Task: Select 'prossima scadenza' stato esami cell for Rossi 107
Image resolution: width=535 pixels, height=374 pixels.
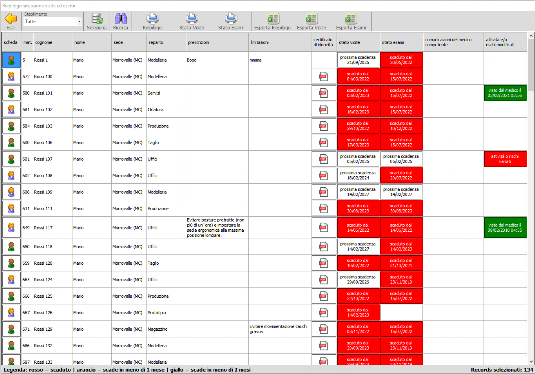Action: [401, 159]
